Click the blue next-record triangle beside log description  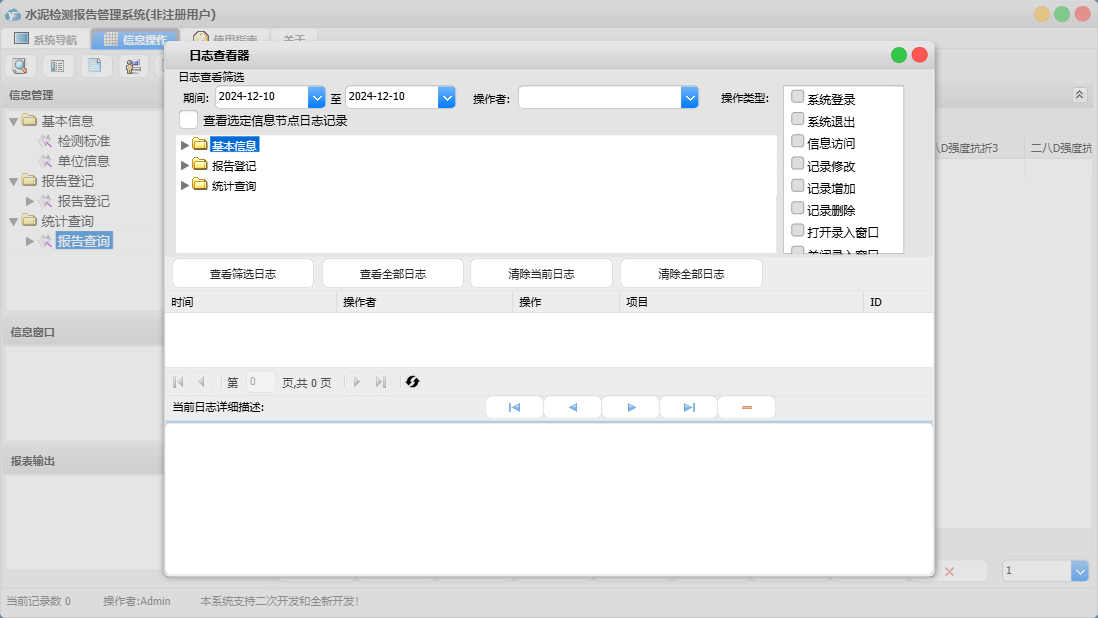pyautogui.click(x=631, y=408)
